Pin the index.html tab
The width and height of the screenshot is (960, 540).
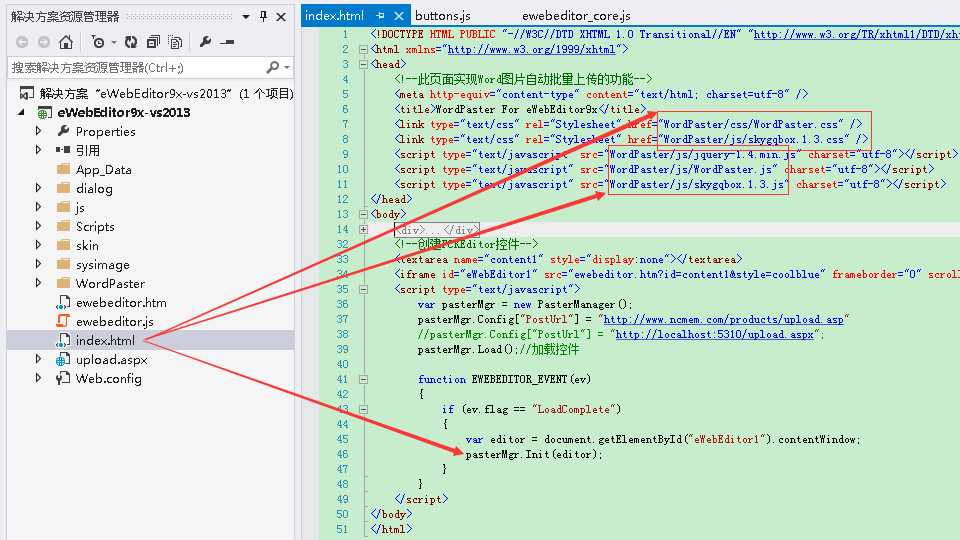point(381,16)
